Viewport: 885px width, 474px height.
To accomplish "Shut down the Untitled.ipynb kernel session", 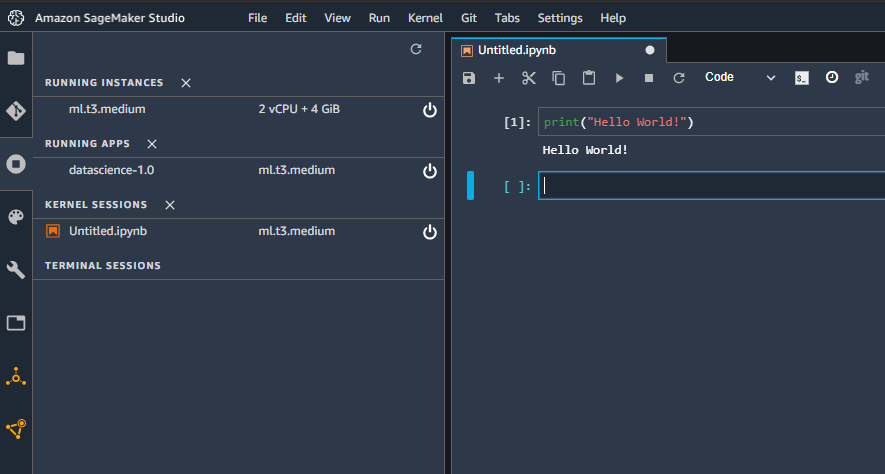I will tap(430, 231).
